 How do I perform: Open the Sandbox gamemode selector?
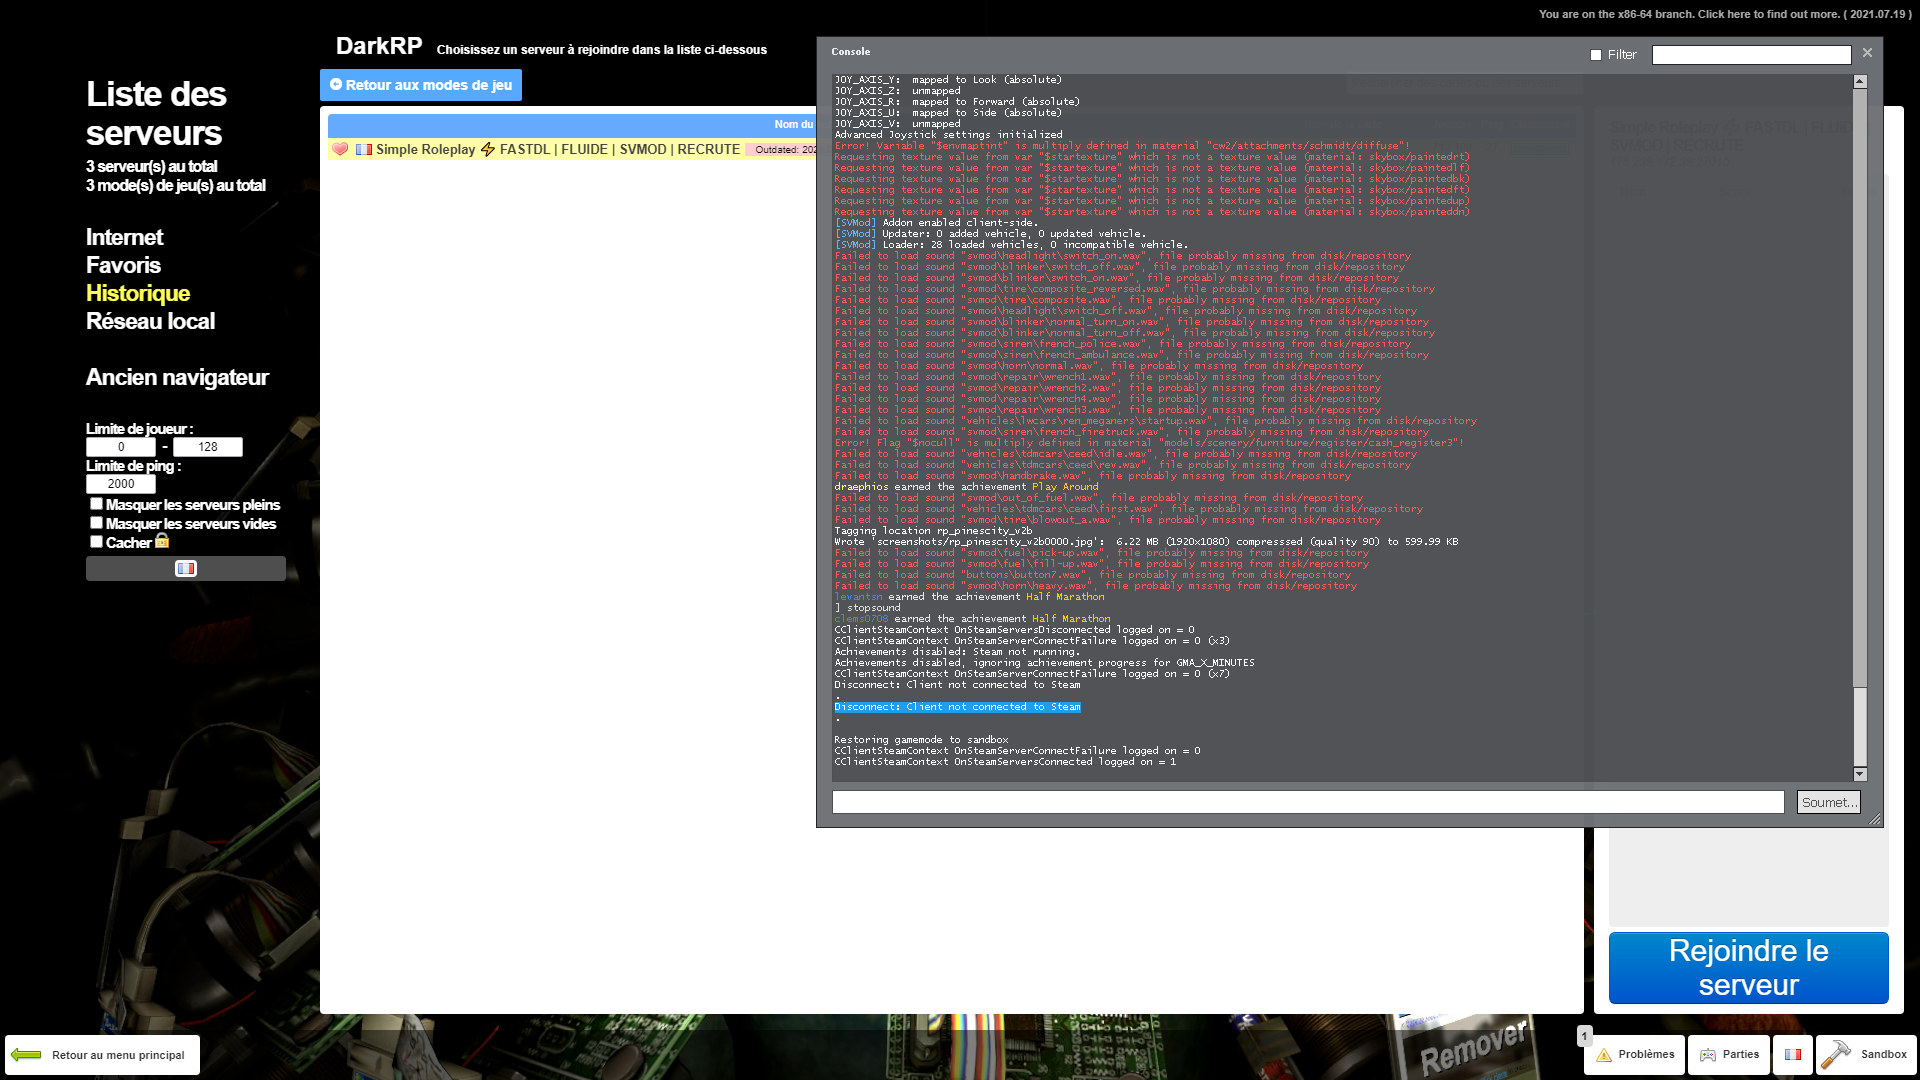click(x=1866, y=1055)
